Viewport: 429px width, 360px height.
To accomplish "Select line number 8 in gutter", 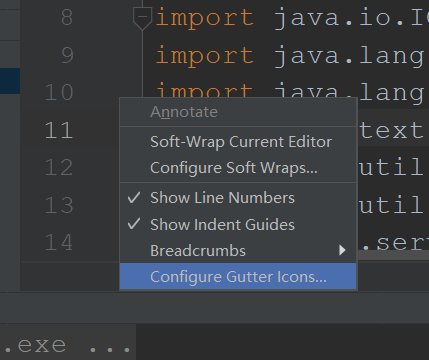I will click(x=67, y=18).
